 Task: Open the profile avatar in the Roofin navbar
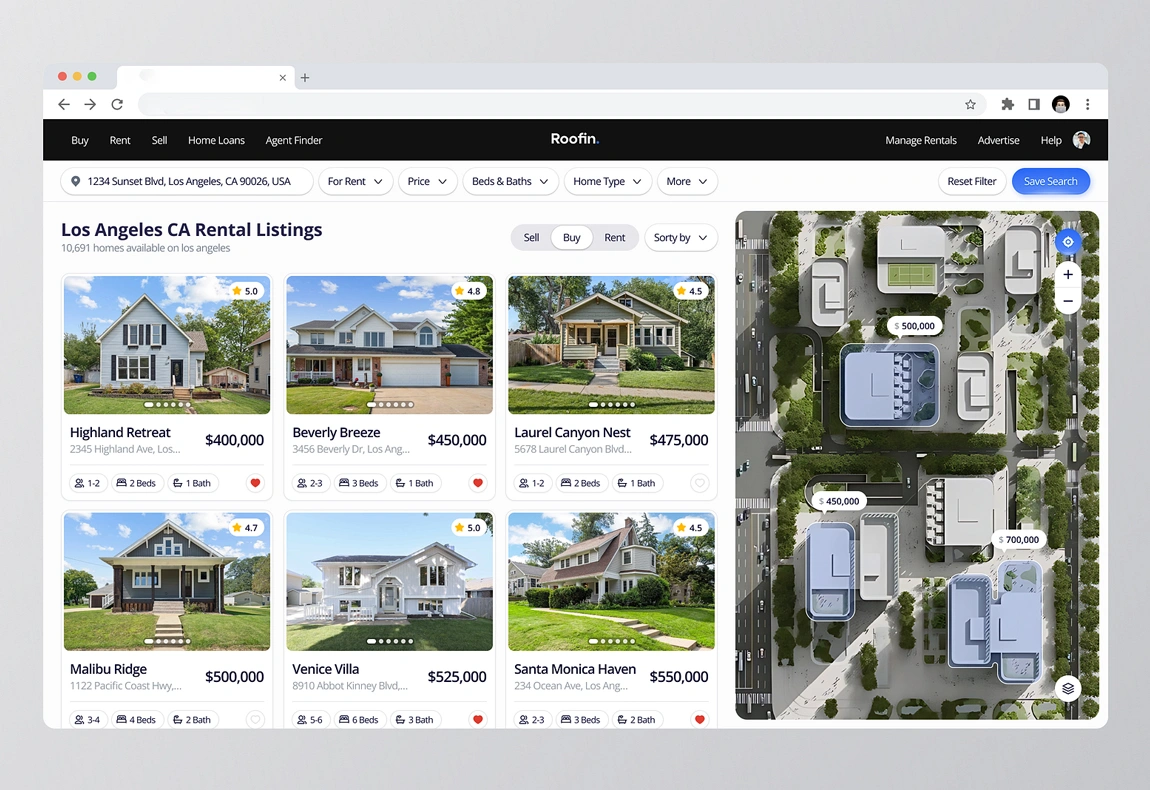[1081, 140]
